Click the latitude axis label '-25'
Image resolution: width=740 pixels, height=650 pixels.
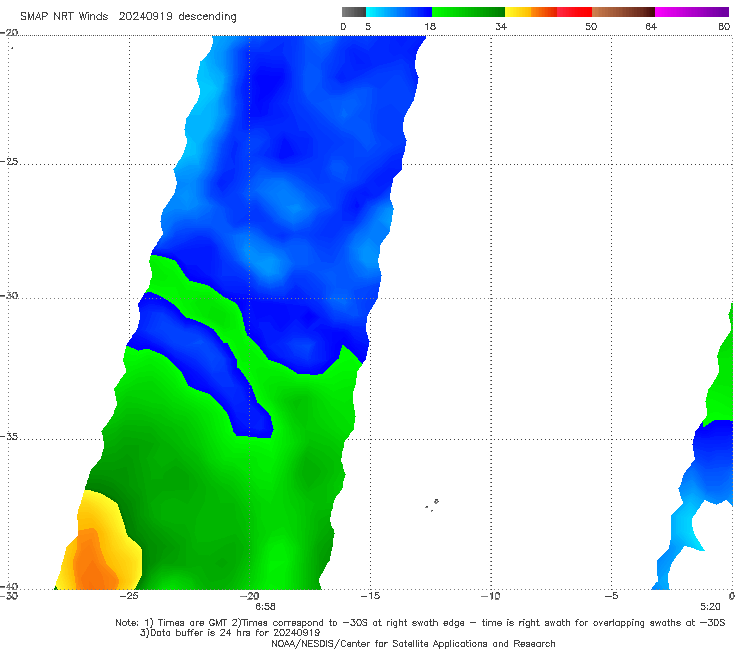point(9,161)
